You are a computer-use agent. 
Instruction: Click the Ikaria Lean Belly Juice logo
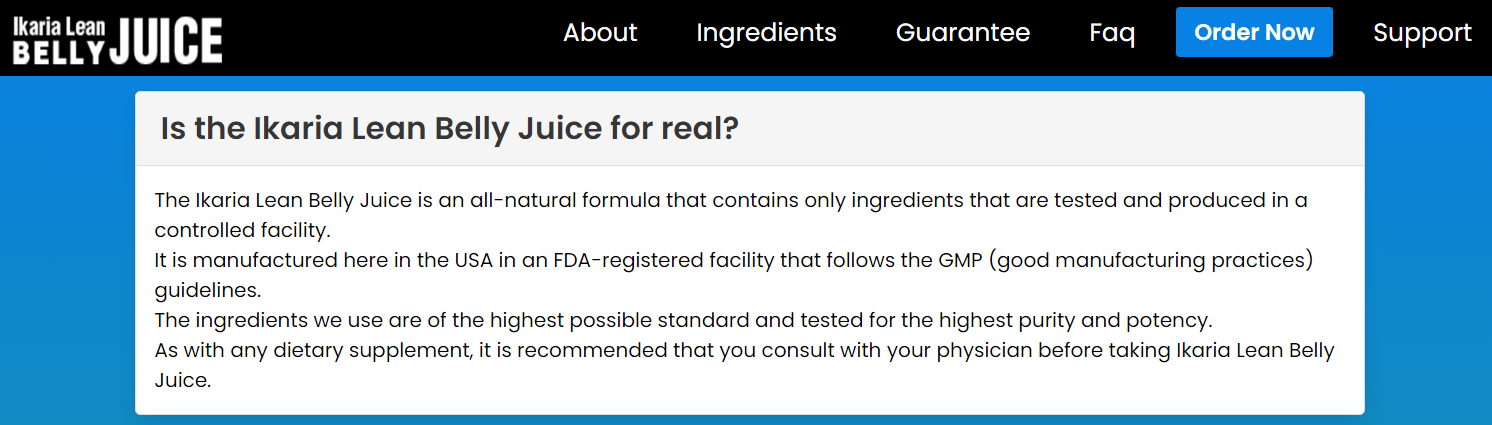[x=118, y=40]
